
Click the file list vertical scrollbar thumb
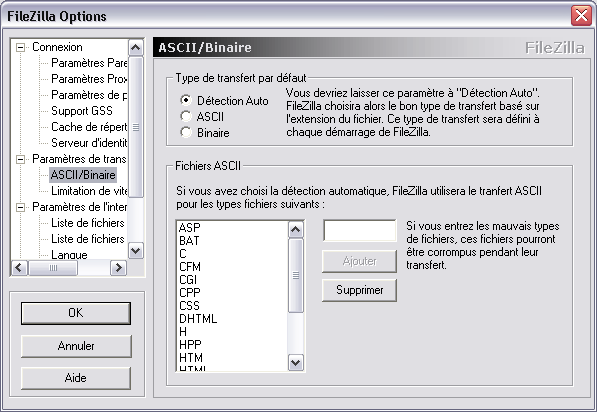coord(296,276)
